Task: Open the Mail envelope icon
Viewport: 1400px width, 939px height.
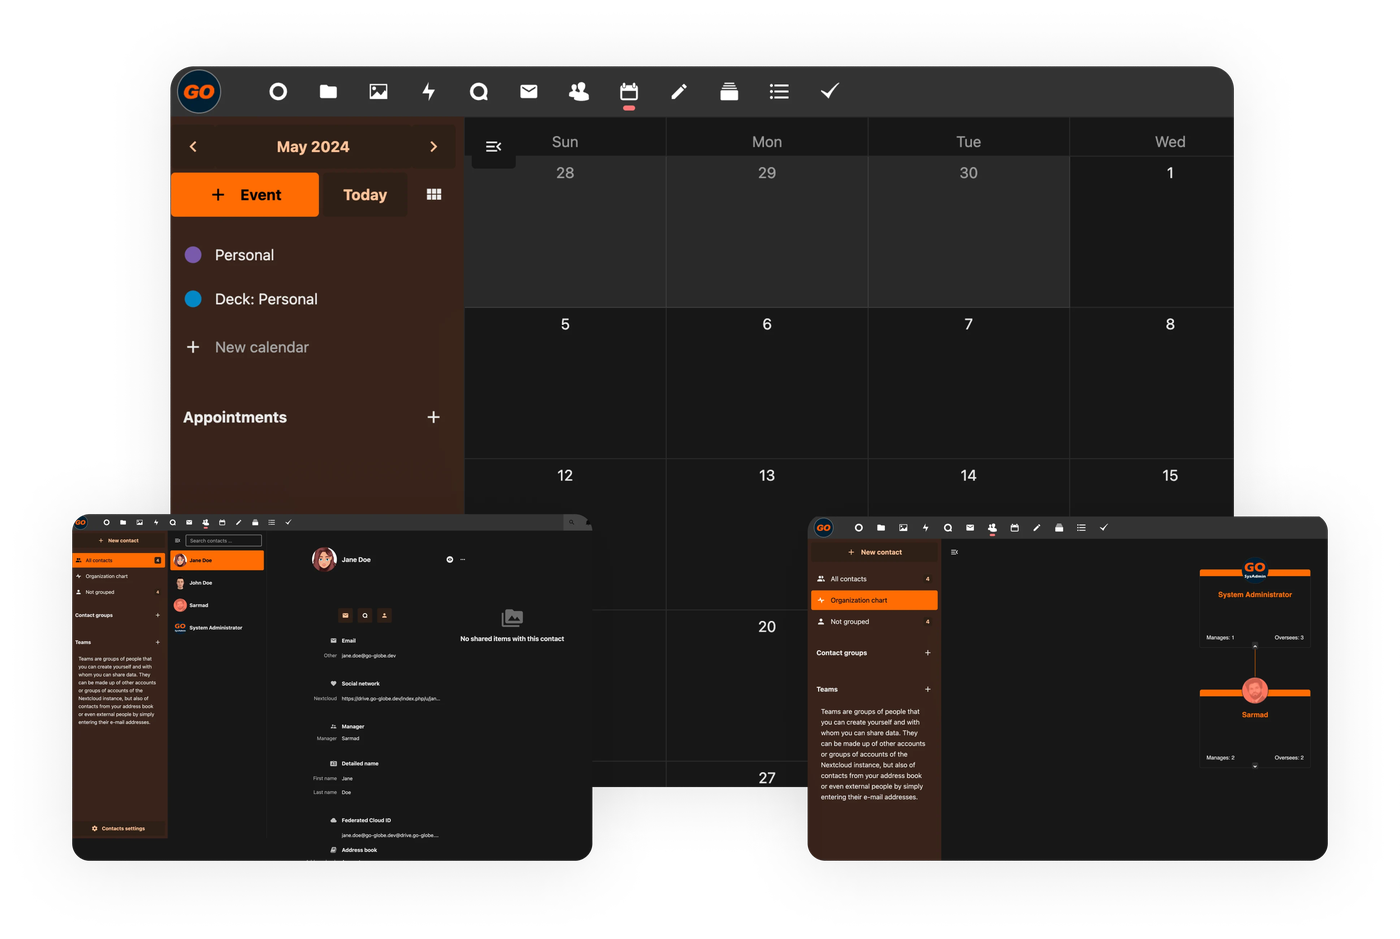Action: coord(529,92)
